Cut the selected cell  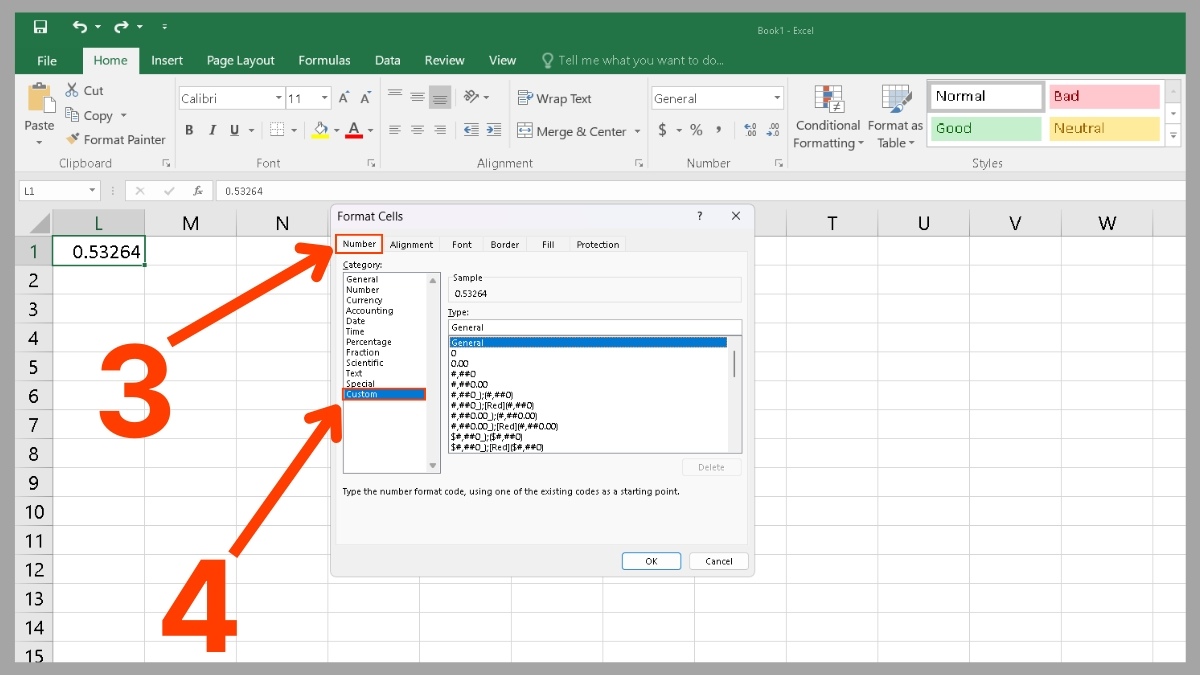tap(84, 90)
